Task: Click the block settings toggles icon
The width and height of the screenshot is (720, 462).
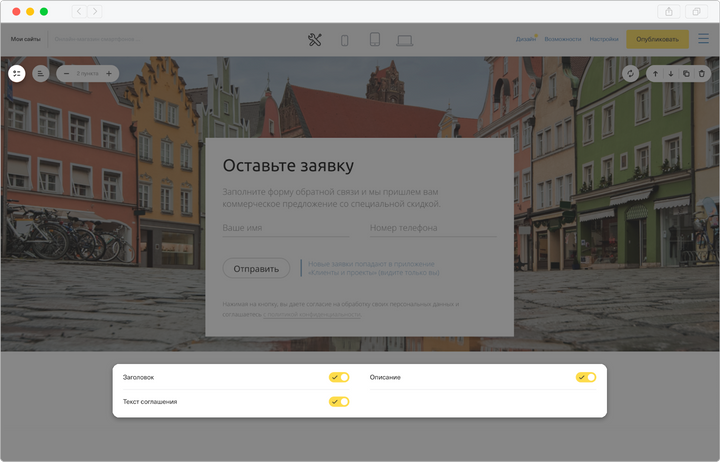Action: (17, 73)
